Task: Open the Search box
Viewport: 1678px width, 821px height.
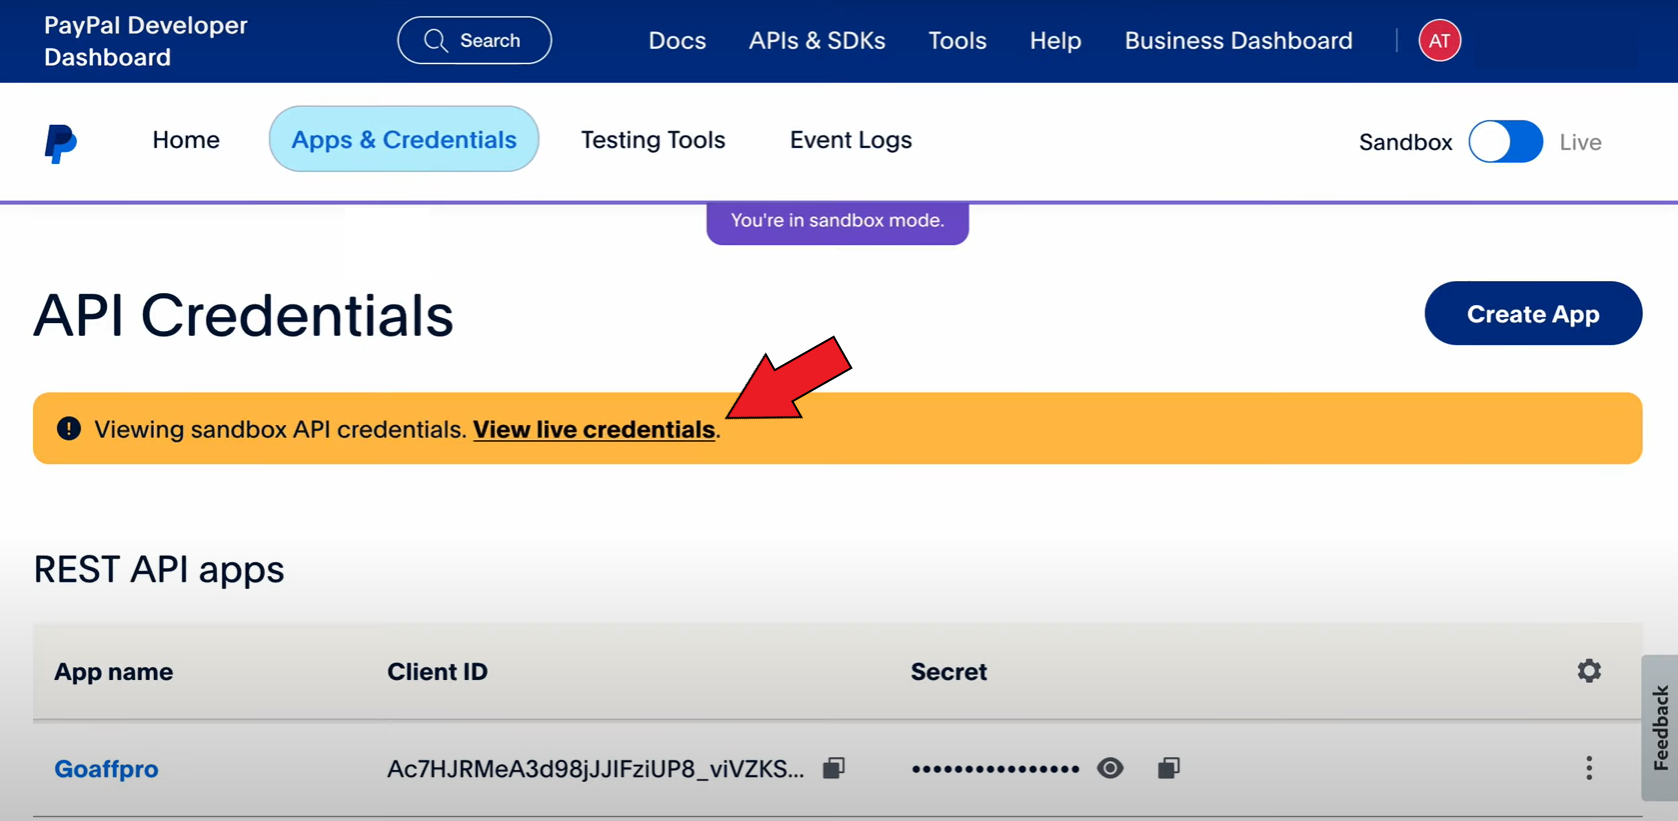Action: pyautogui.click(x=474, y=41)
